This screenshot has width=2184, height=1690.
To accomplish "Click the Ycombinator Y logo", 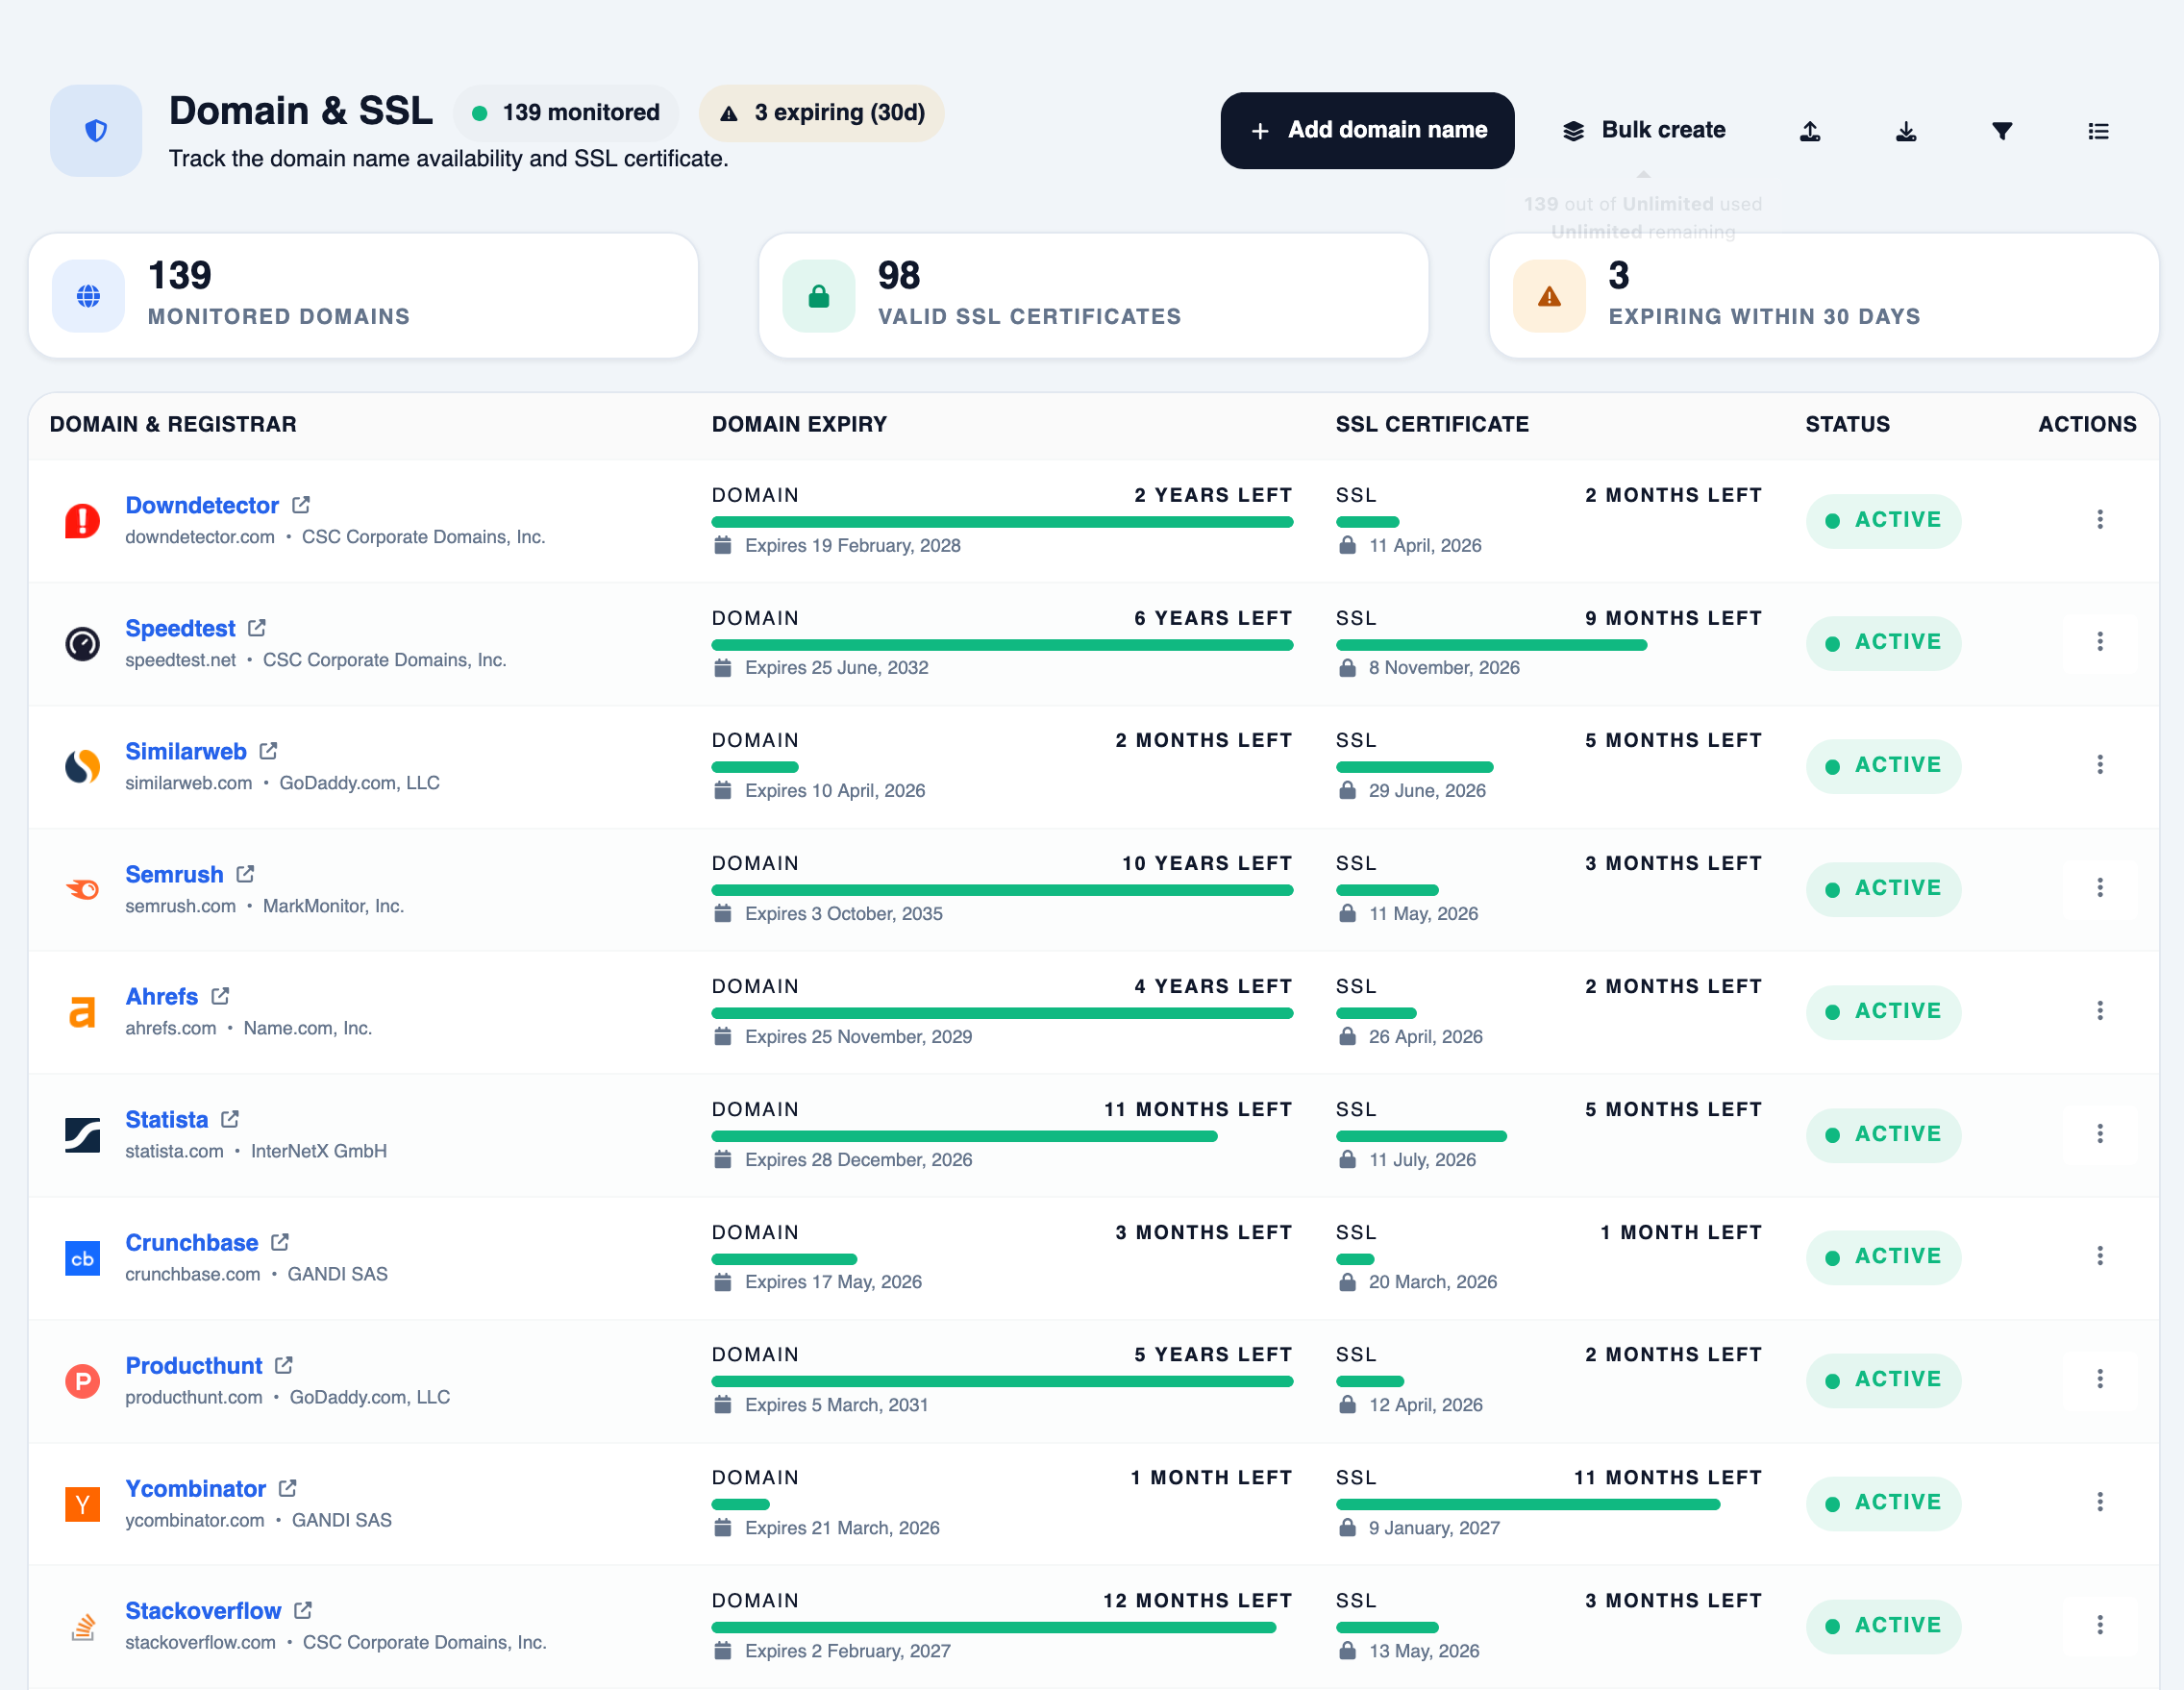I will click(82, 1504).
